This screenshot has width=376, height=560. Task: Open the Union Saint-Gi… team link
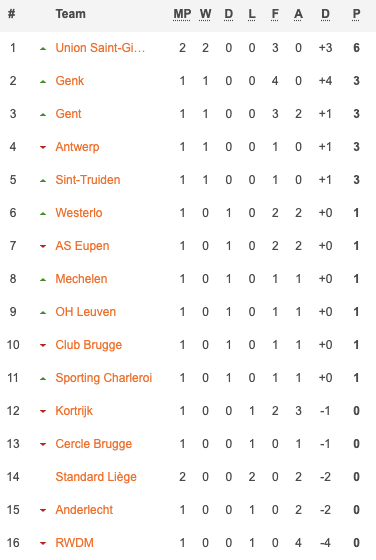pos(100,48)
